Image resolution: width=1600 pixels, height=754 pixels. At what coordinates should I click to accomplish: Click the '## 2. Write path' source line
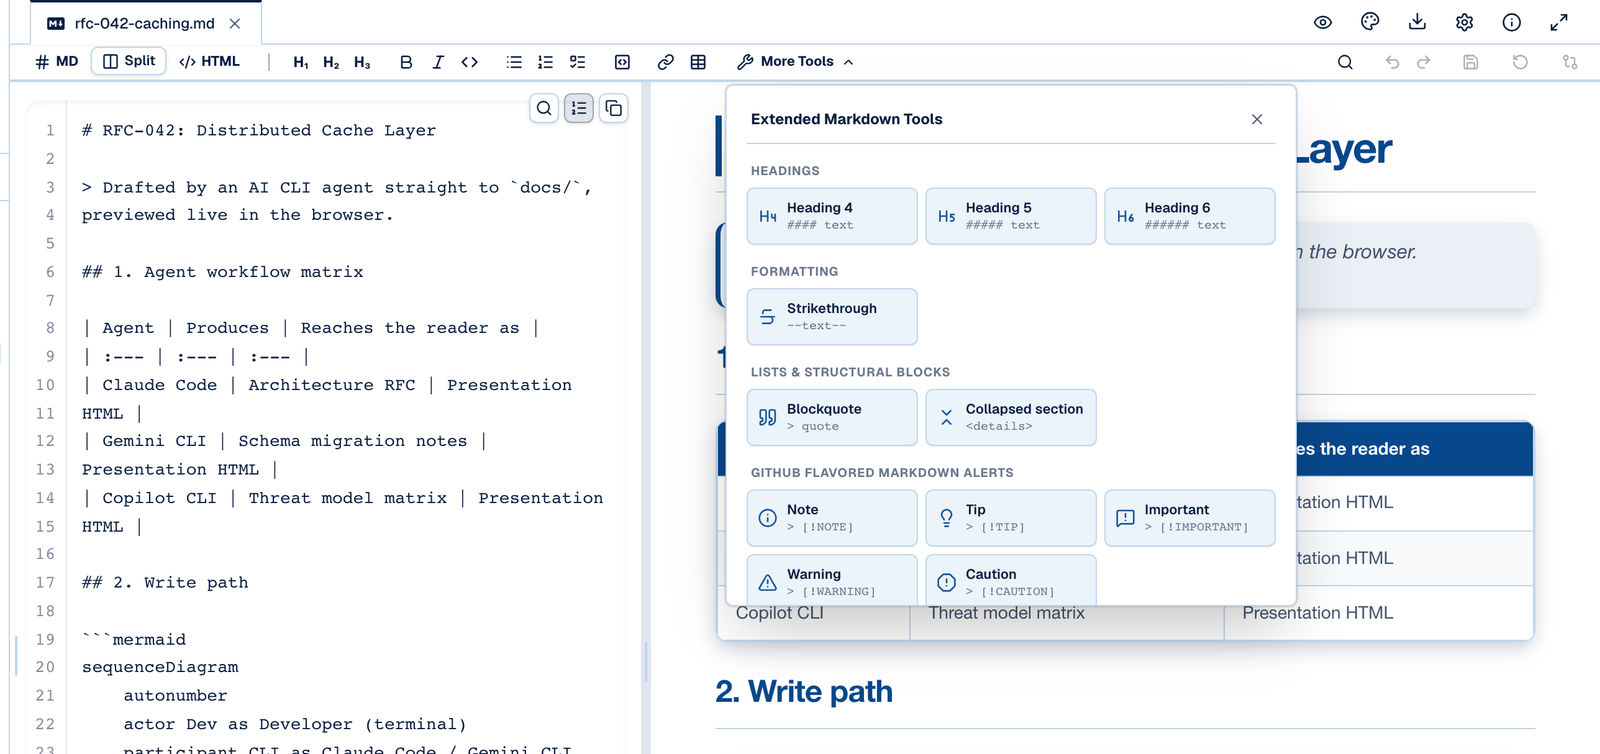[165, 583]
